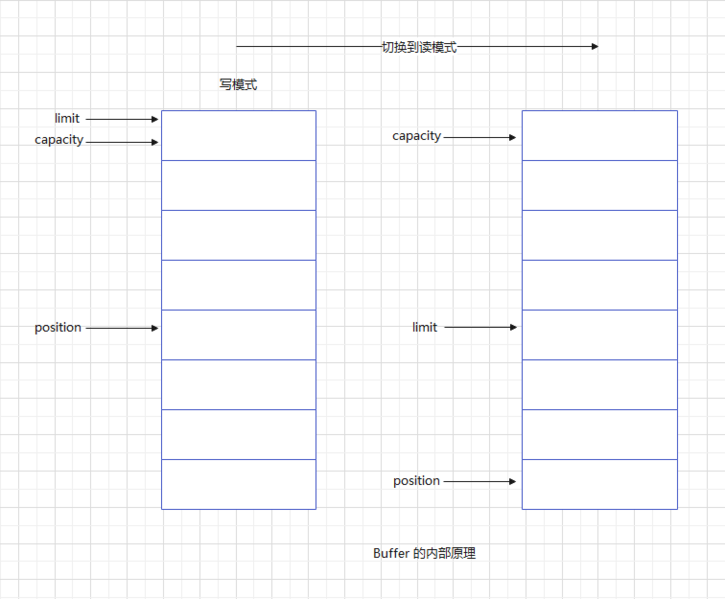This screenshot has height=599, width=725.
Task: Click the "position" label in write-mode diagram
Action: (x=58, y=328)
